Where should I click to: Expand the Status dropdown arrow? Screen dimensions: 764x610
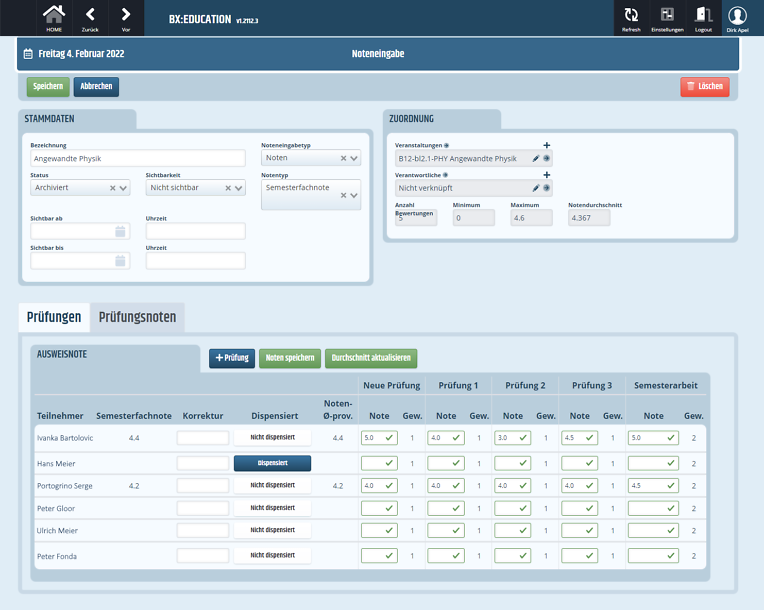point(123,188)
